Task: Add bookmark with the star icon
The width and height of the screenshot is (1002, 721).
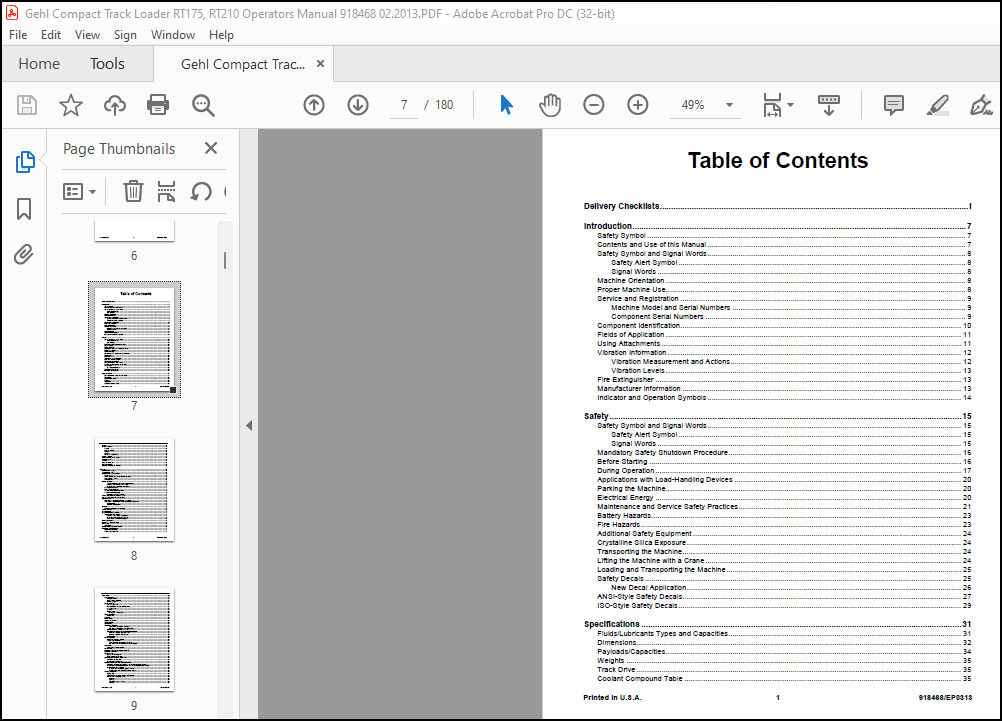Action: click(71, 105)
